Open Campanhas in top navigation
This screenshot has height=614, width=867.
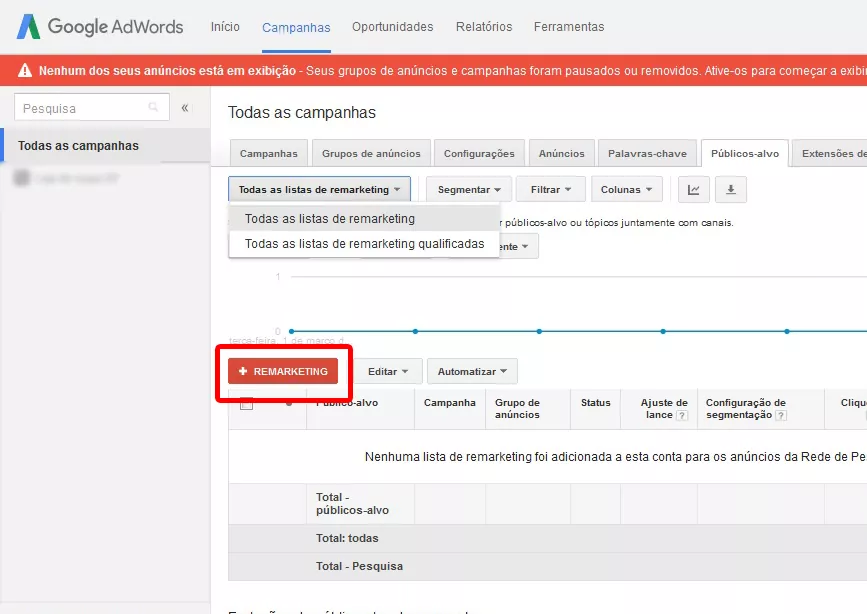point(296,28)
